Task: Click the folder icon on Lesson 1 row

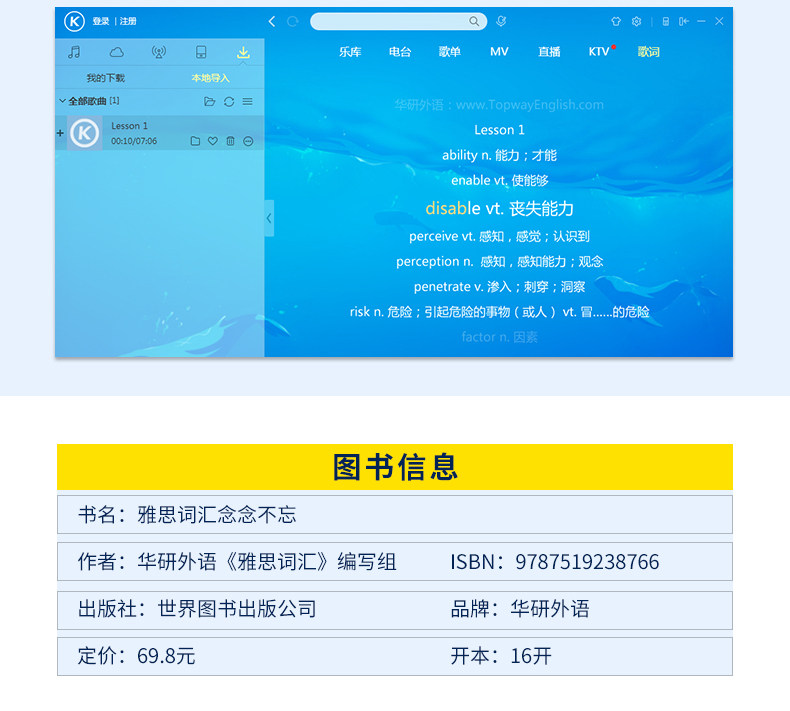Action: (x=195, y=141)
